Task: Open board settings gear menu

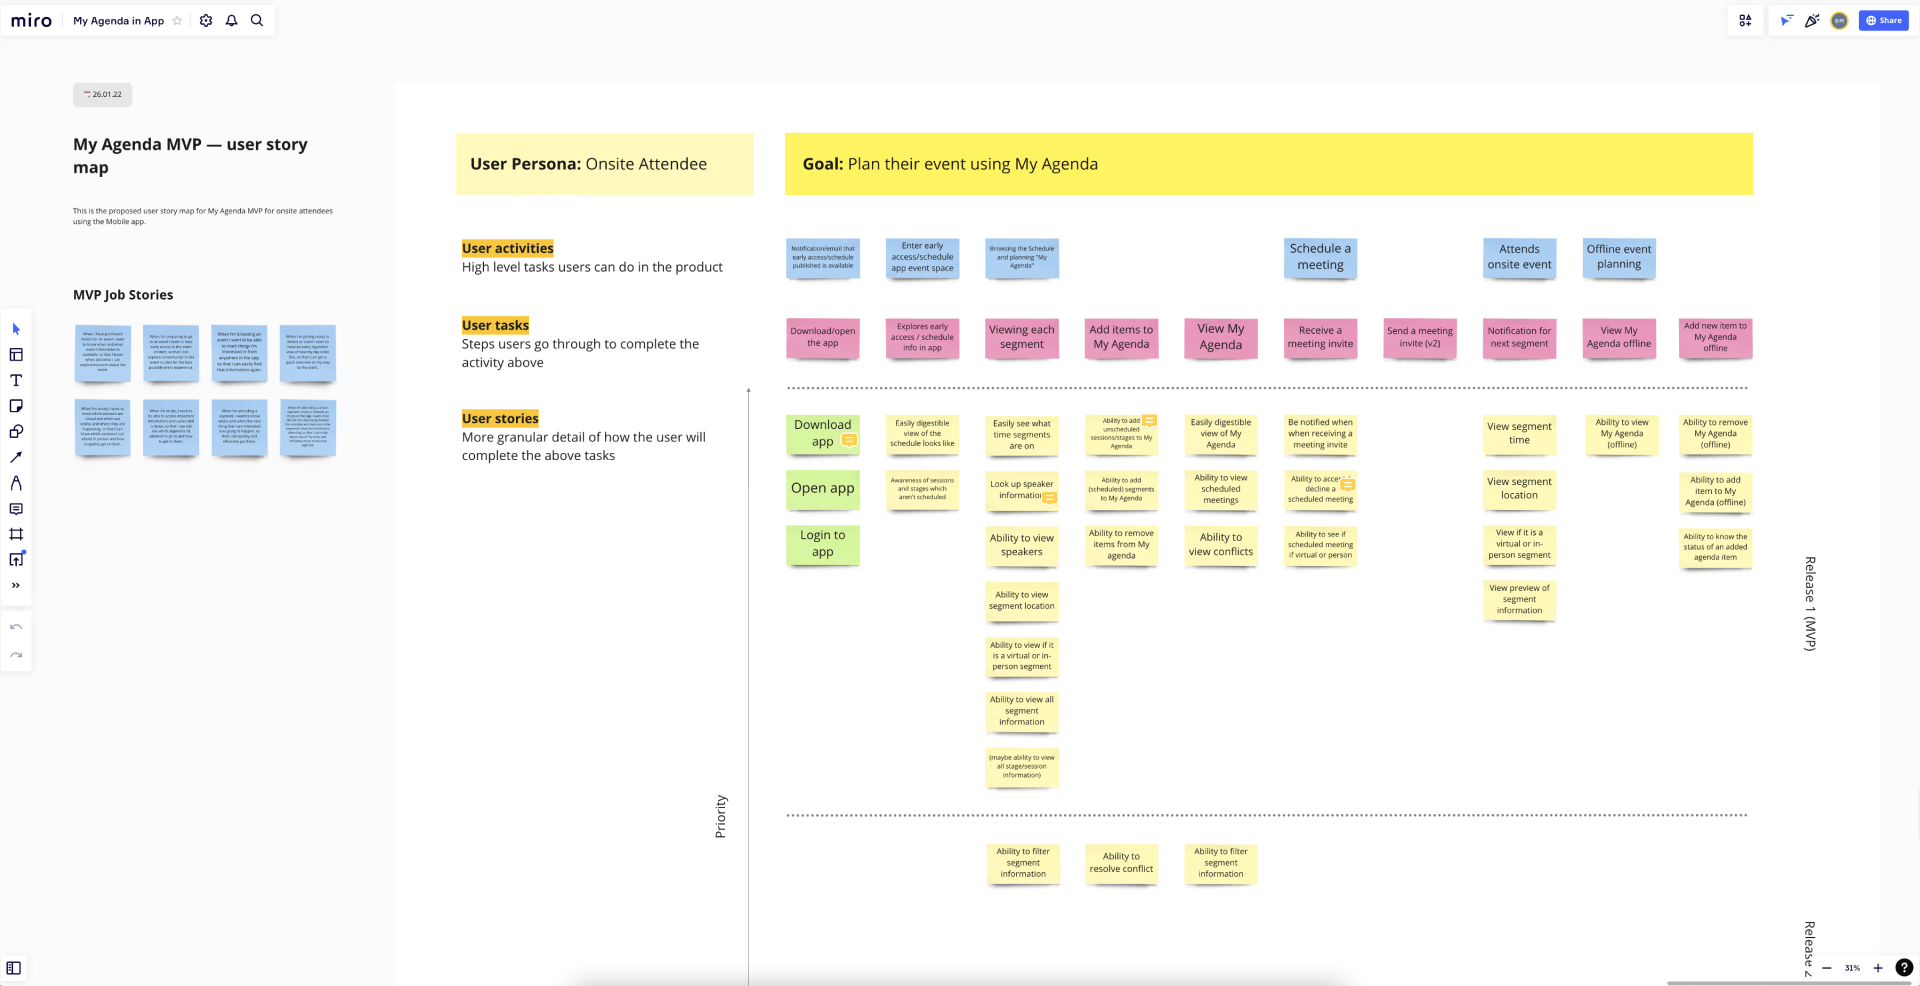Action: 206,21
